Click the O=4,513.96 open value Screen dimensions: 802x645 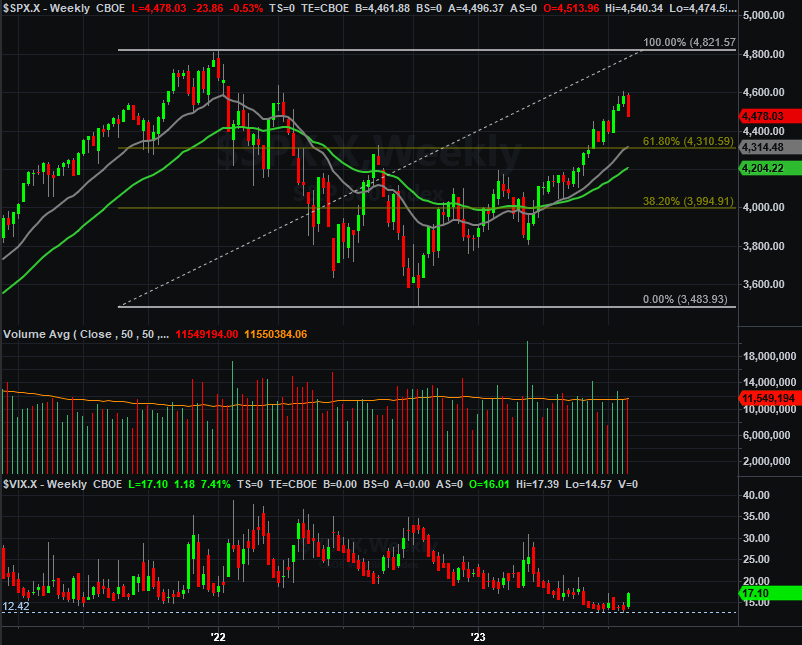point(571,8)
